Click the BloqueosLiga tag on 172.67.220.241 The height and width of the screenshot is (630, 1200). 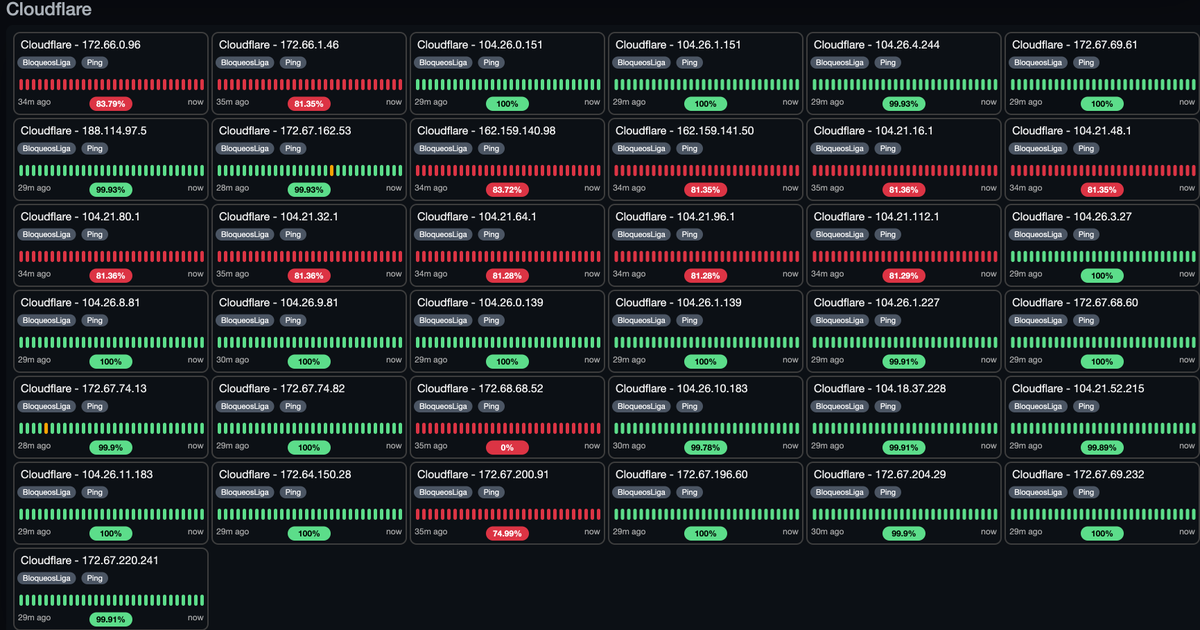47,578
